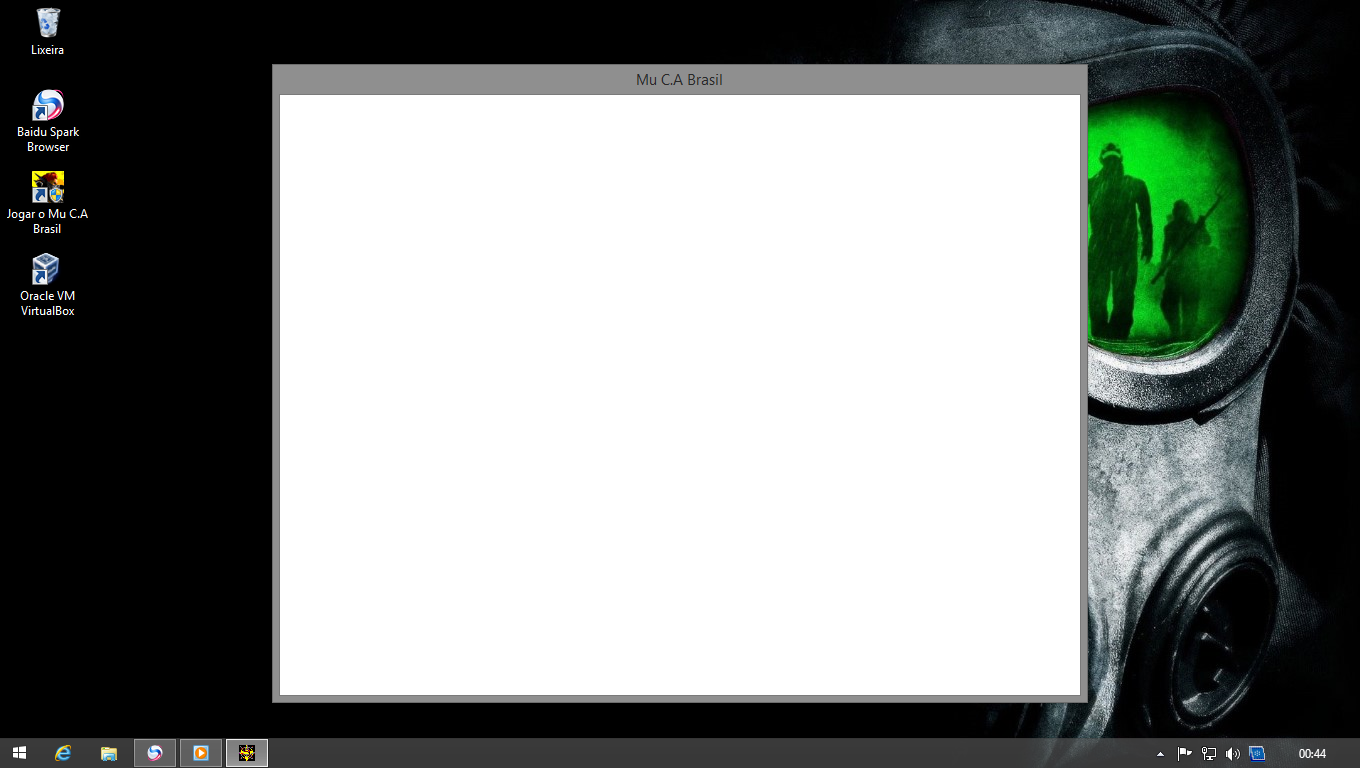Open the Action Center flag icon
This screenshot has height=768, width=1360.
(x=1184, y=754)
